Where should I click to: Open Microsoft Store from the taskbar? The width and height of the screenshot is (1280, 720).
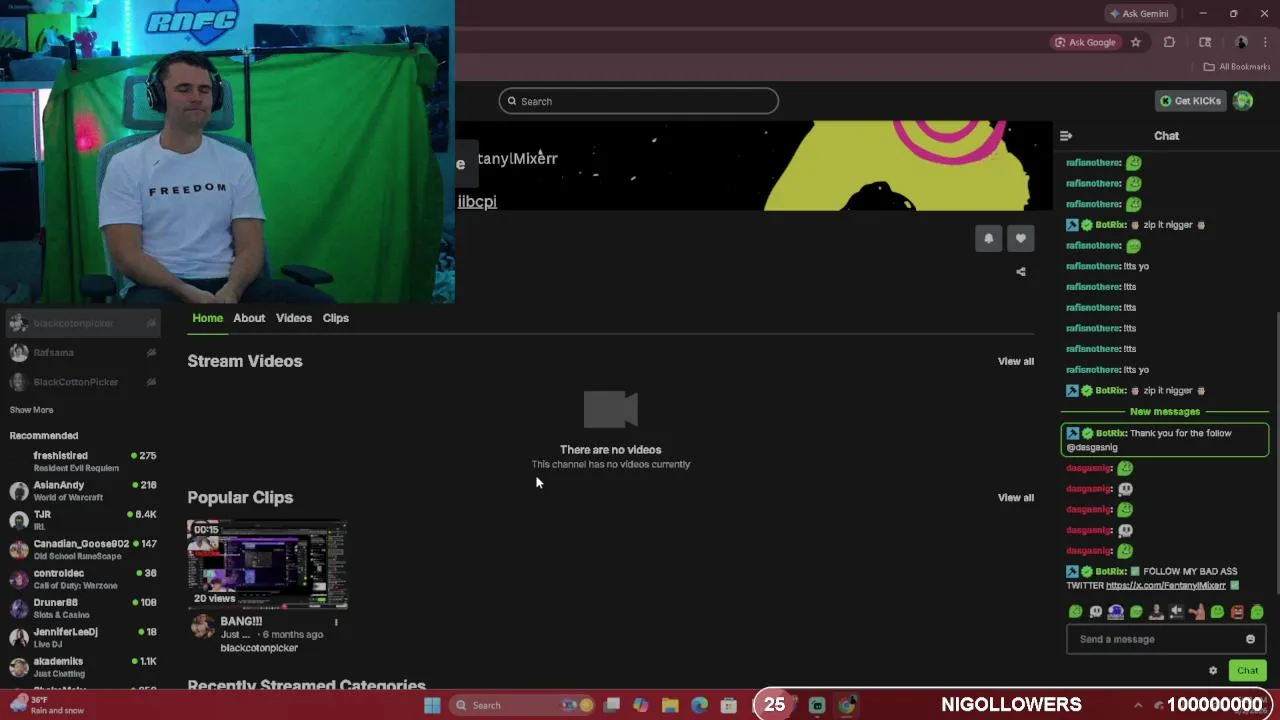729,705
